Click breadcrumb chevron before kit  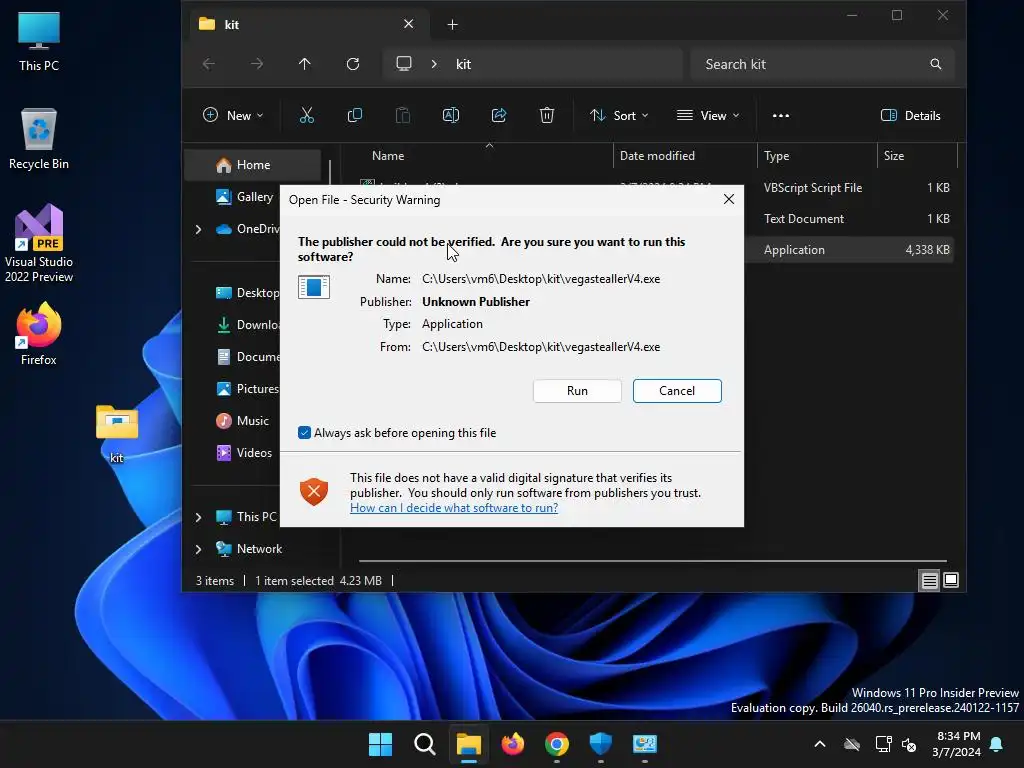[x=434, y=64]
